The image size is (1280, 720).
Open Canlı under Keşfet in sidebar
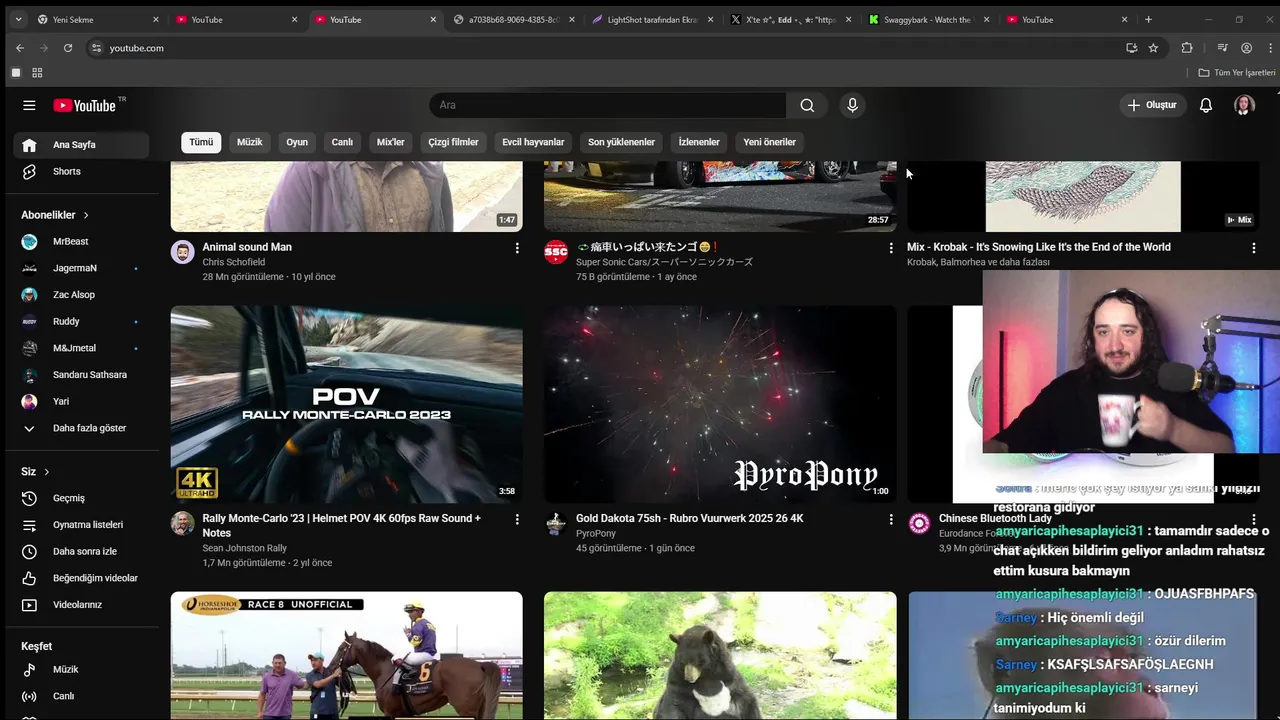click(x=81, y=696)
